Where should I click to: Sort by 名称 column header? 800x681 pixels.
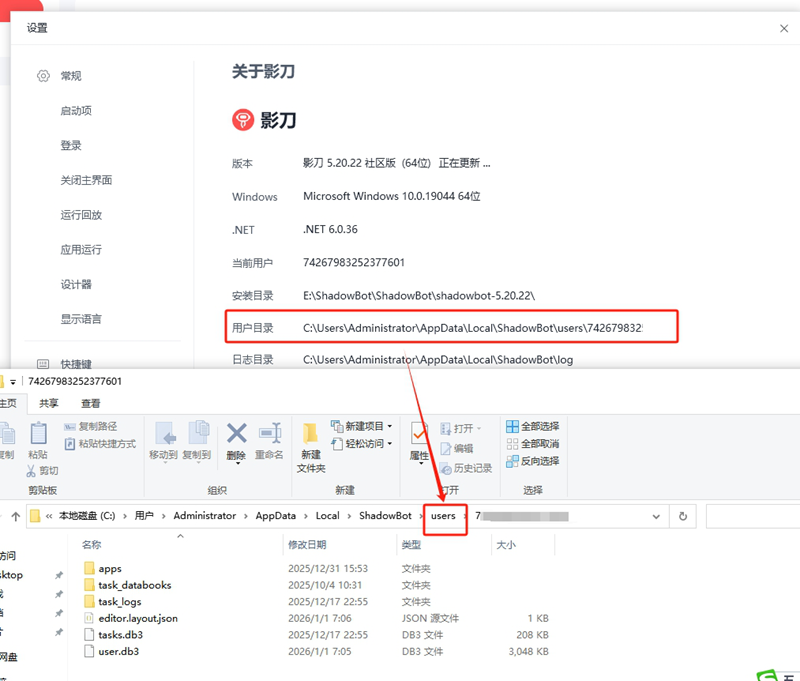(91, 545)
